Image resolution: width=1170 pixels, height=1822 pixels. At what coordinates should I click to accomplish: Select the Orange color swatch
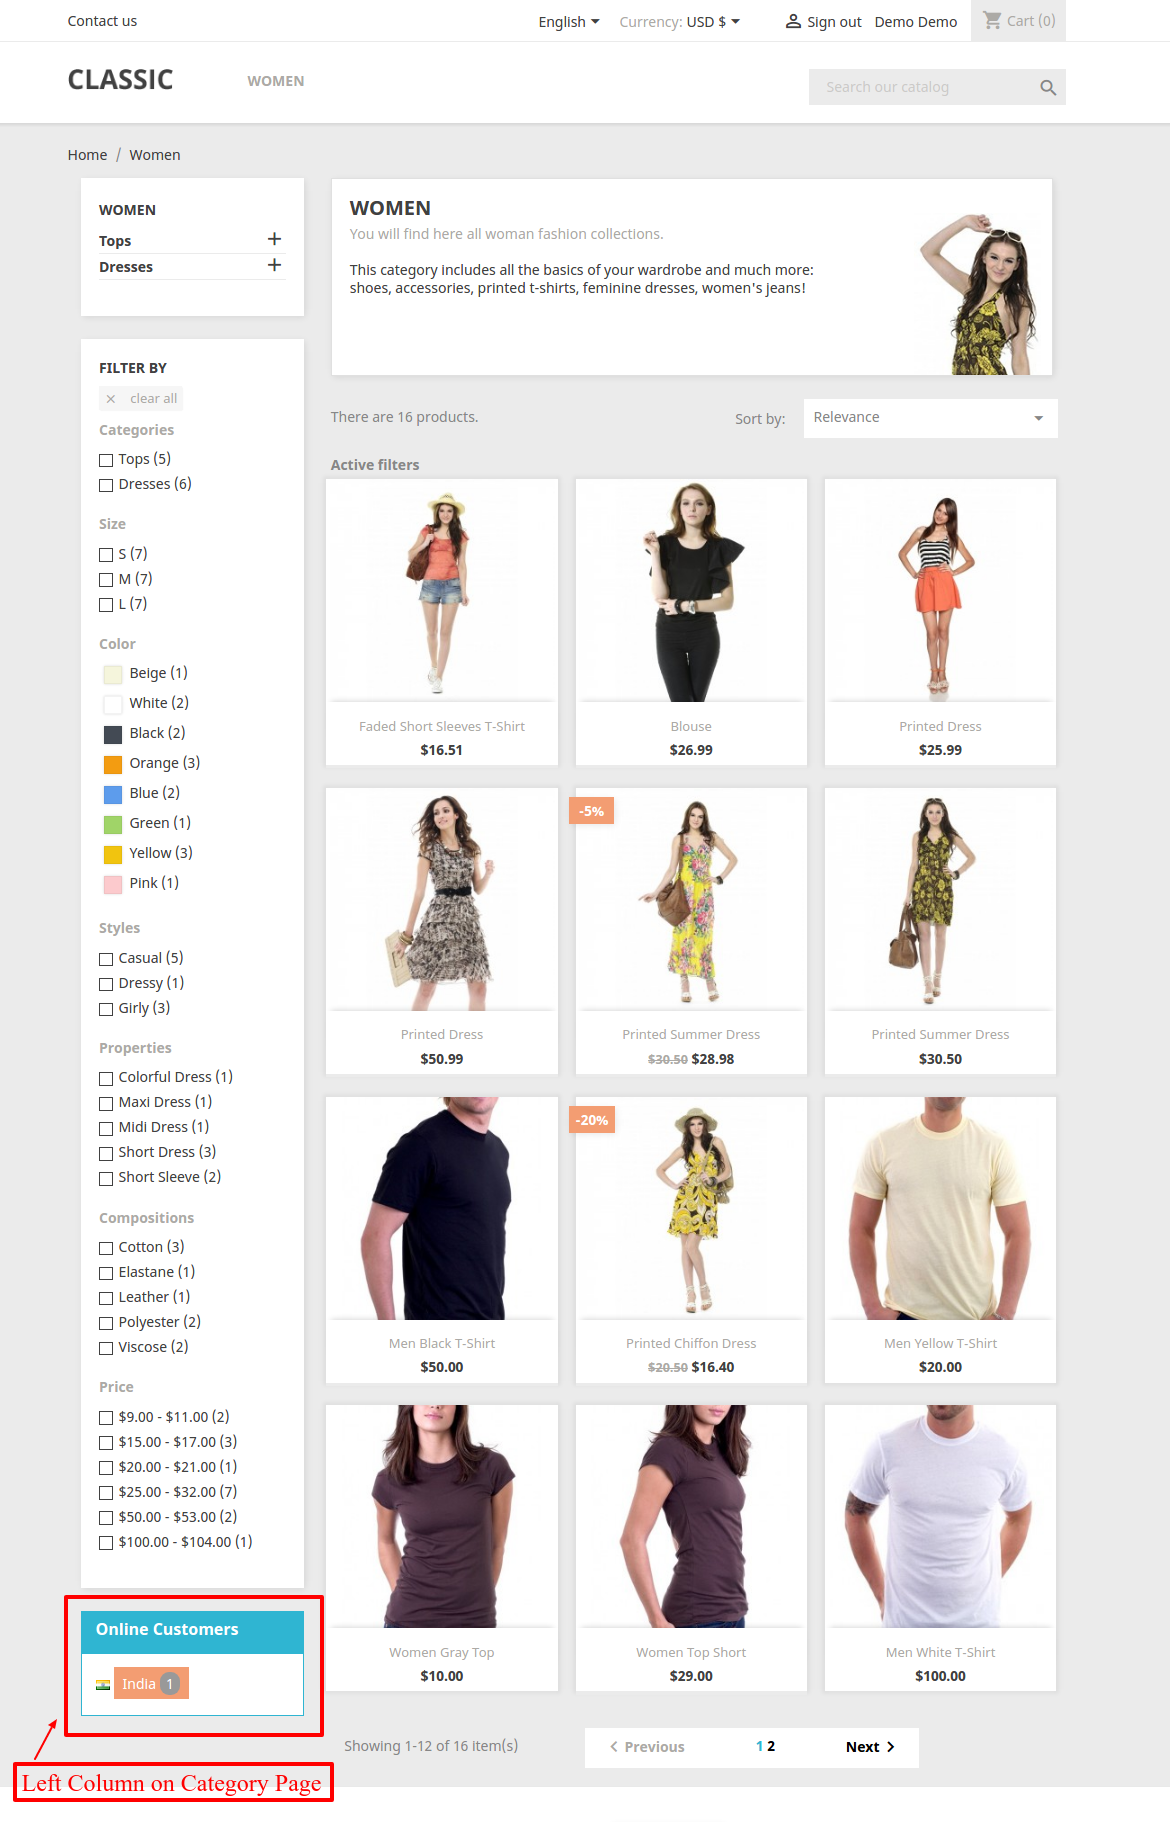[x=113, y=764]
